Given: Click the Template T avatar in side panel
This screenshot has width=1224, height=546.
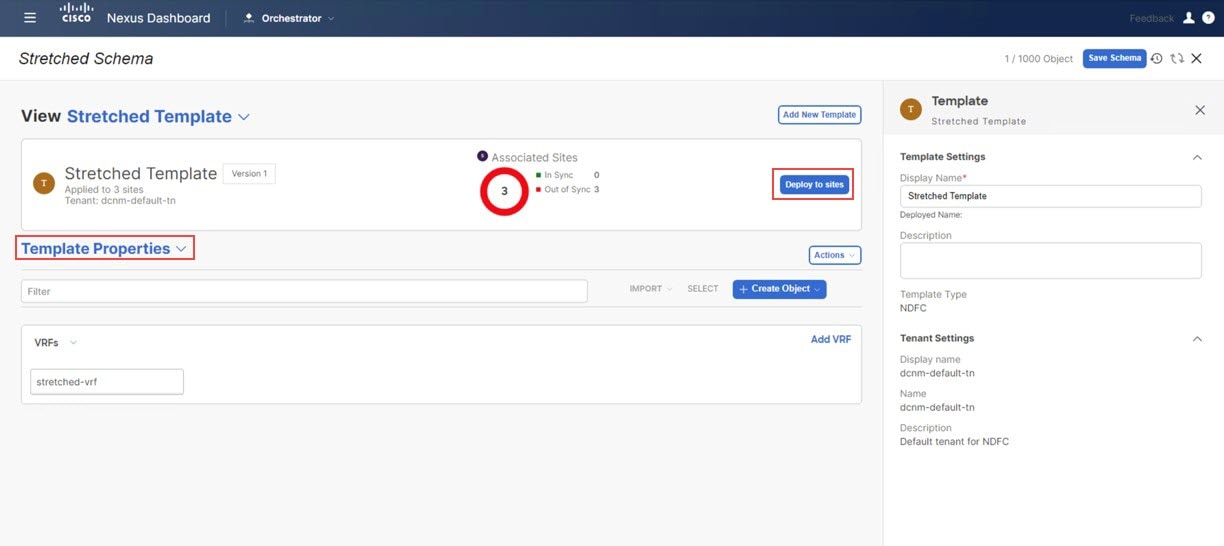Looking at the screenshot, I should pos(911,110).
